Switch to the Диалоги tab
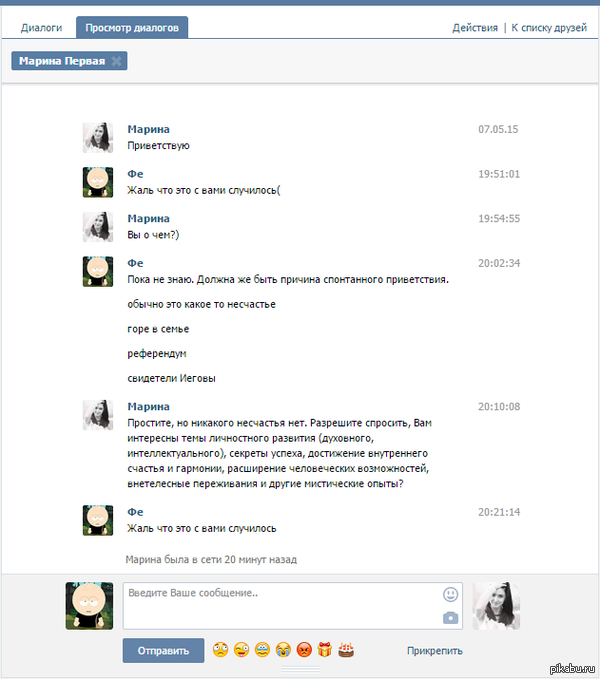 point(41,28)
